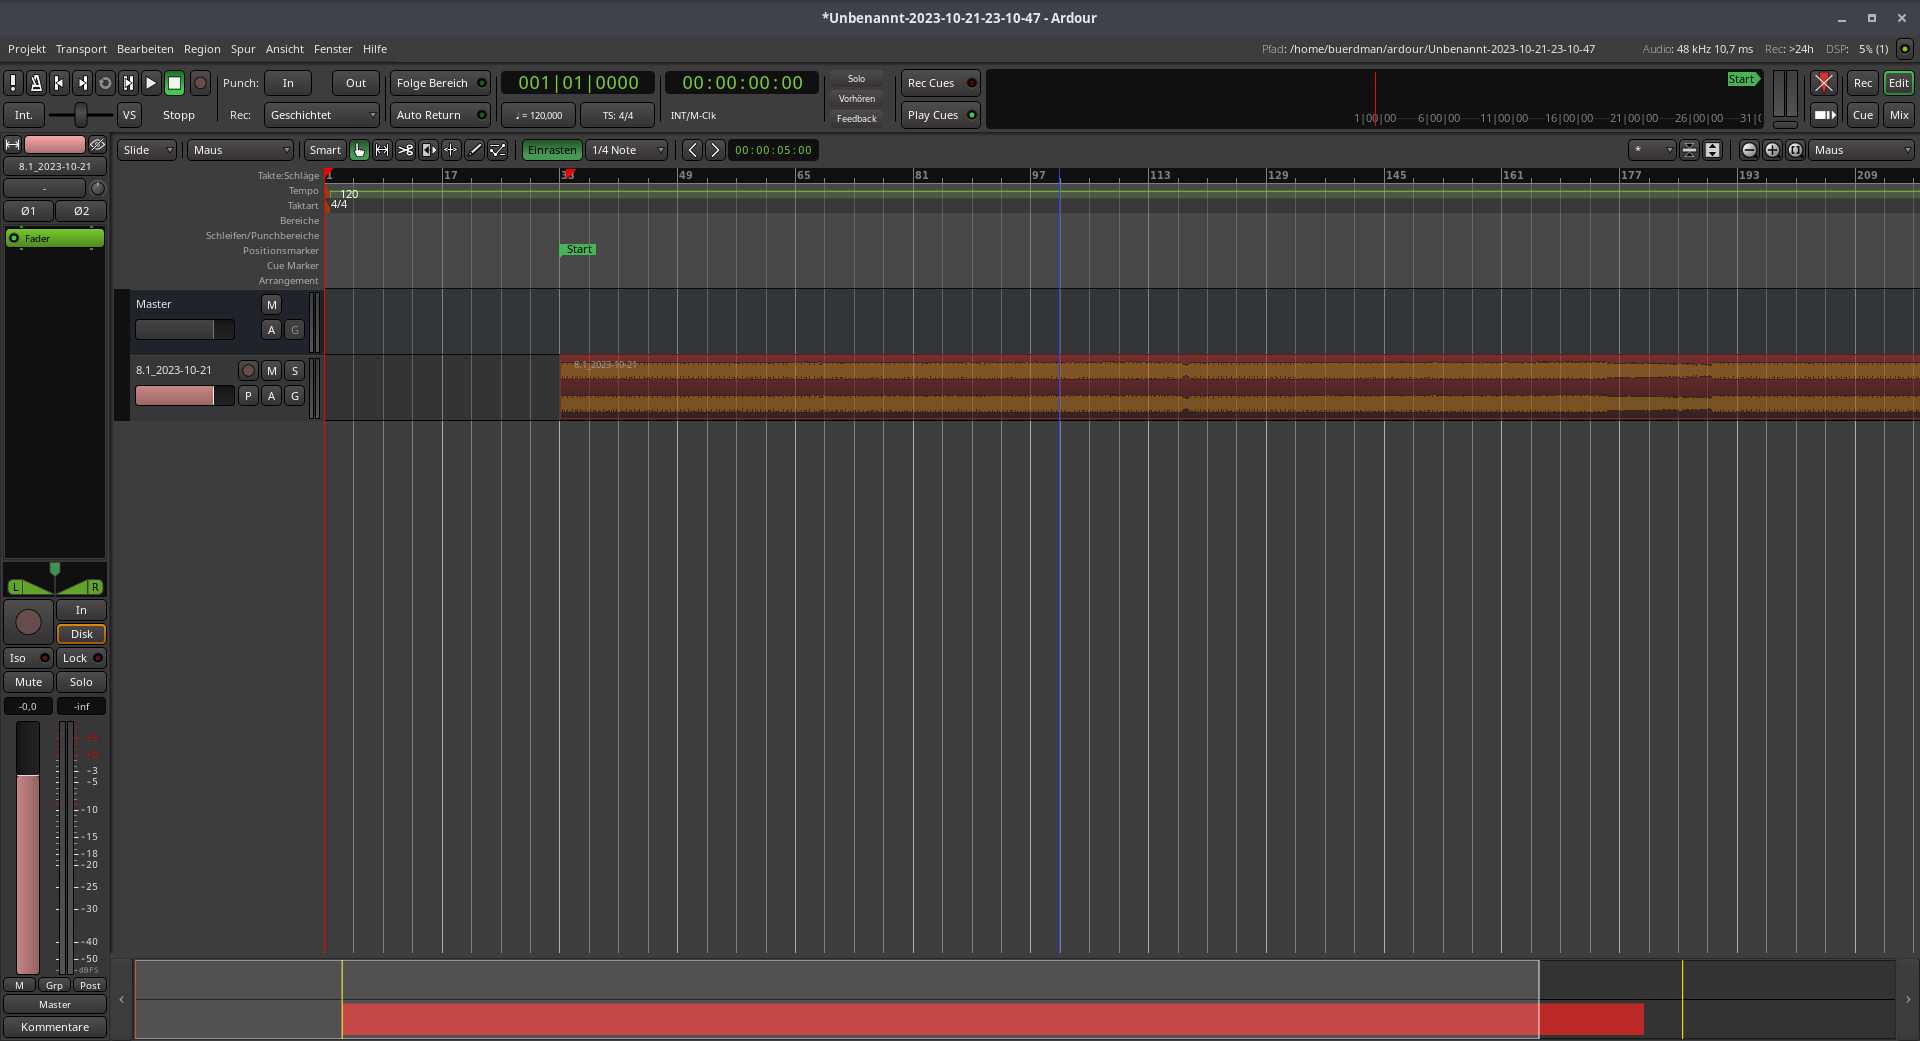Viewport: 1920px width, 1041px height.
Task: Switch to the Mix window button
Action: pyautogui.click(x=1898, y=115)
